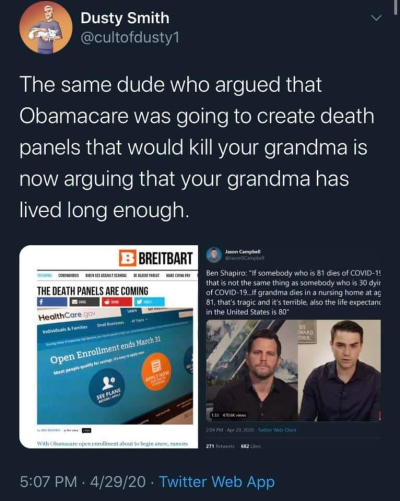Screen dimensions: 400x501
Task: Open Jason Campbell's avatar in quoted tweet
Action: coord(214,255)
